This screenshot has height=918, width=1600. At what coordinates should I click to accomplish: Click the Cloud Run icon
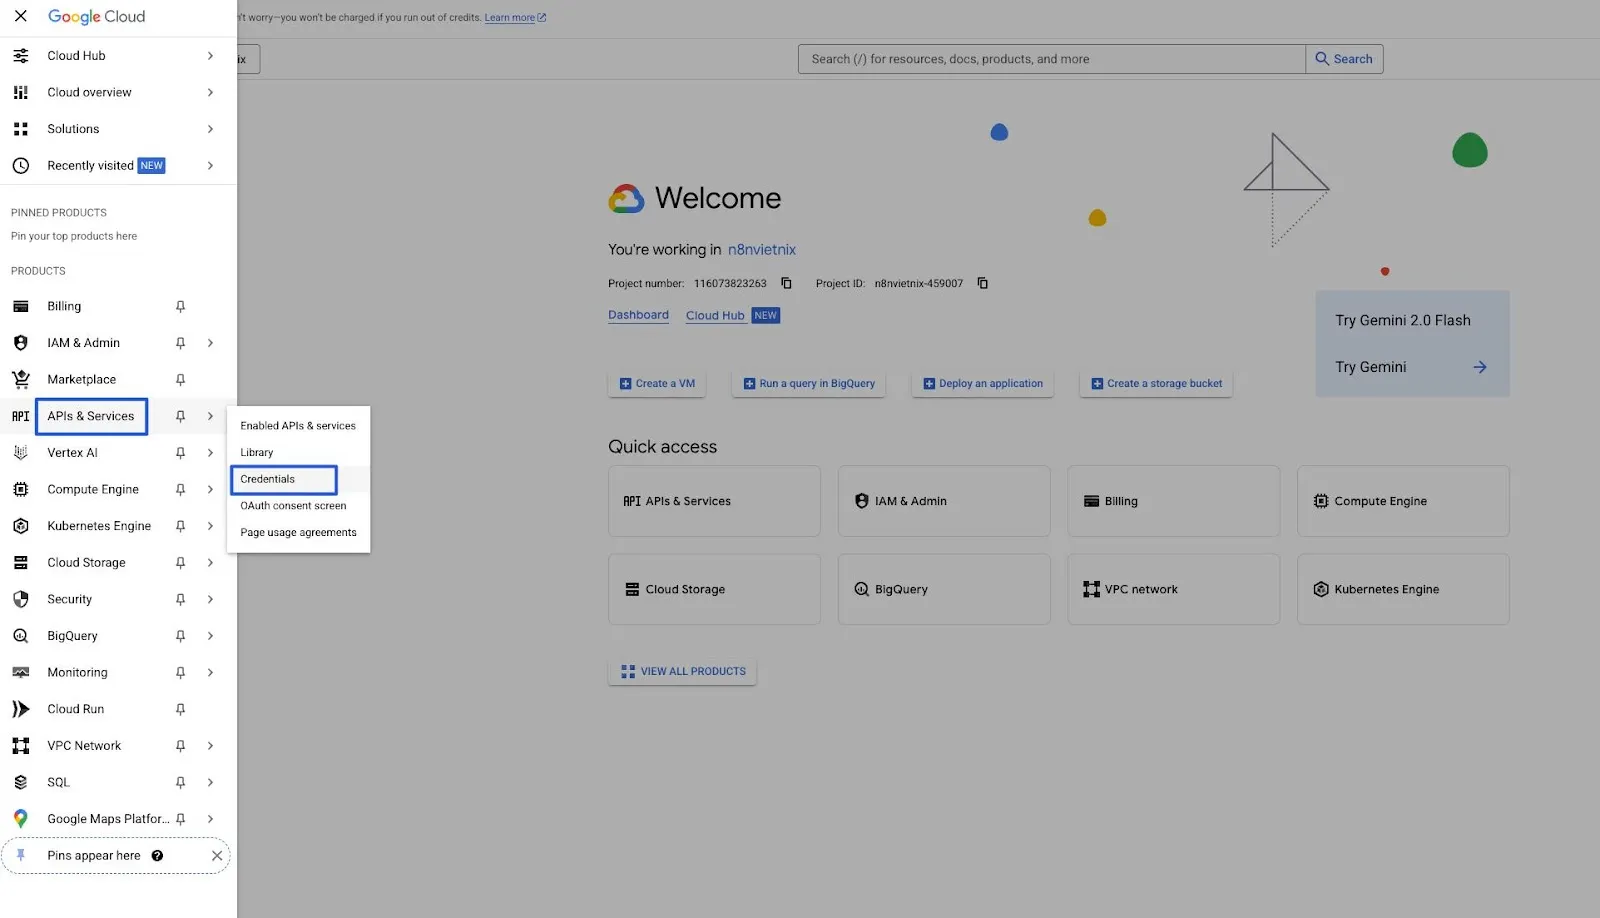pyautogui.click(x=20, y=709)
